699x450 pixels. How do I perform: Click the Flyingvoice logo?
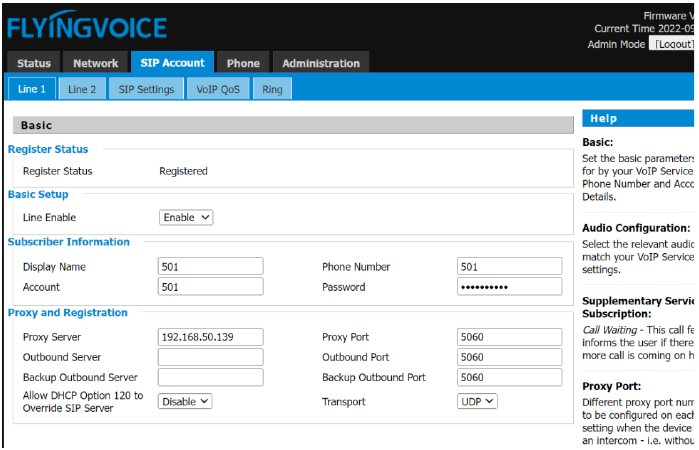(87, 26)
